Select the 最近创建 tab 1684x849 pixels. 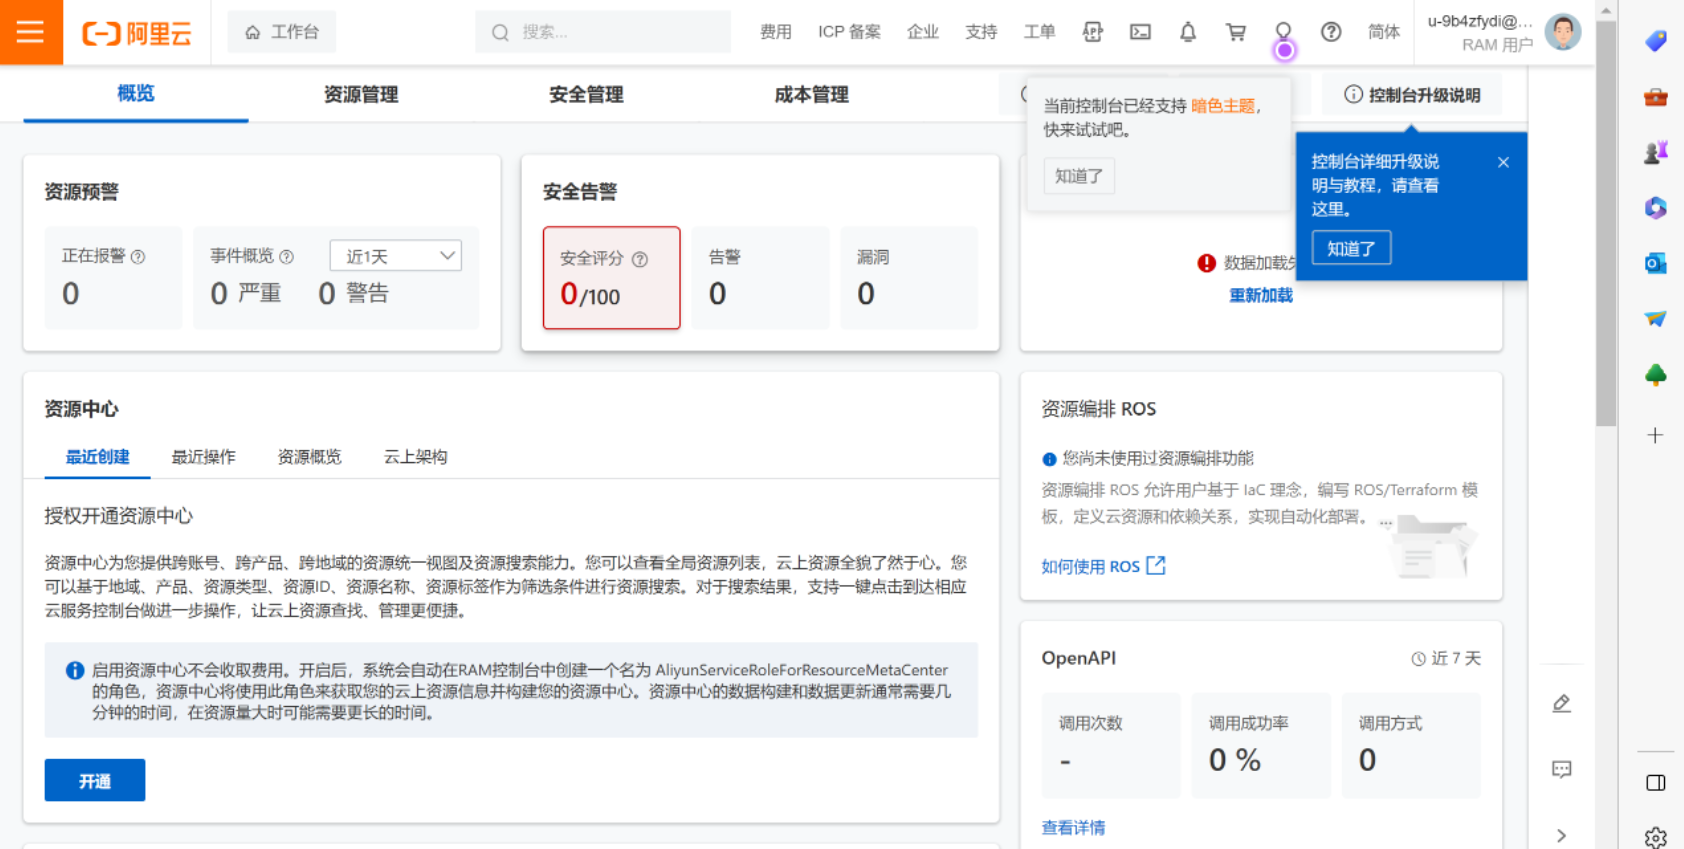point(97,457)
